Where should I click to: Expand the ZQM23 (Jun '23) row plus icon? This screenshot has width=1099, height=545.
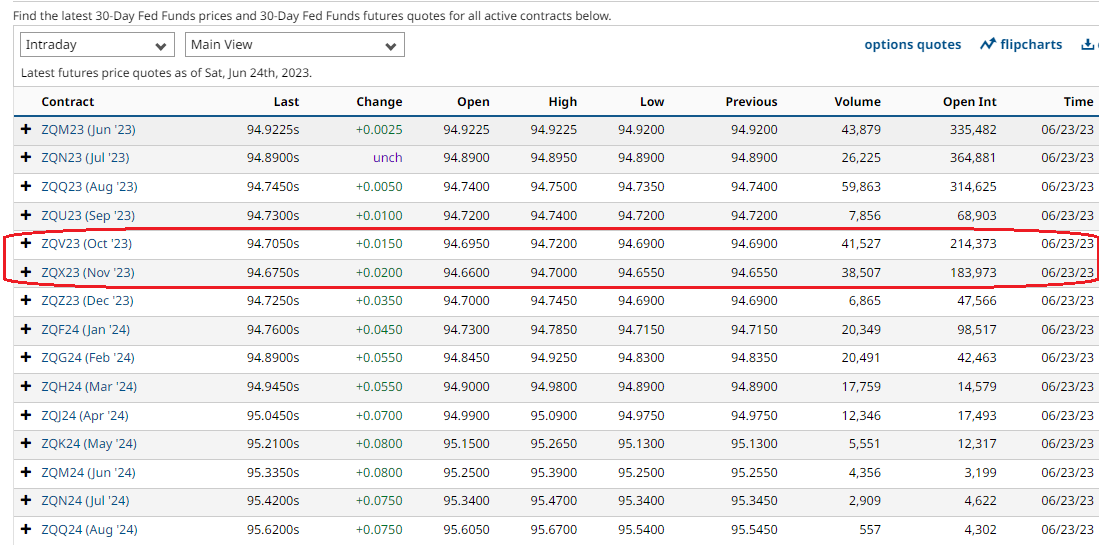click(x=26, y=129)
